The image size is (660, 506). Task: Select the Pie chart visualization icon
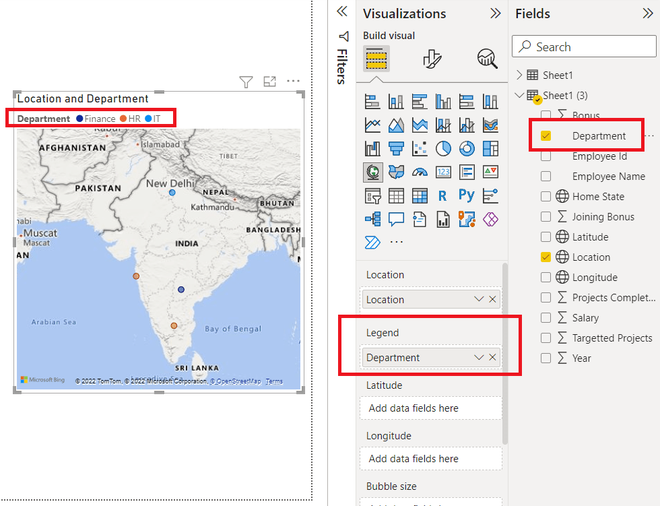[x=443, y=148]
